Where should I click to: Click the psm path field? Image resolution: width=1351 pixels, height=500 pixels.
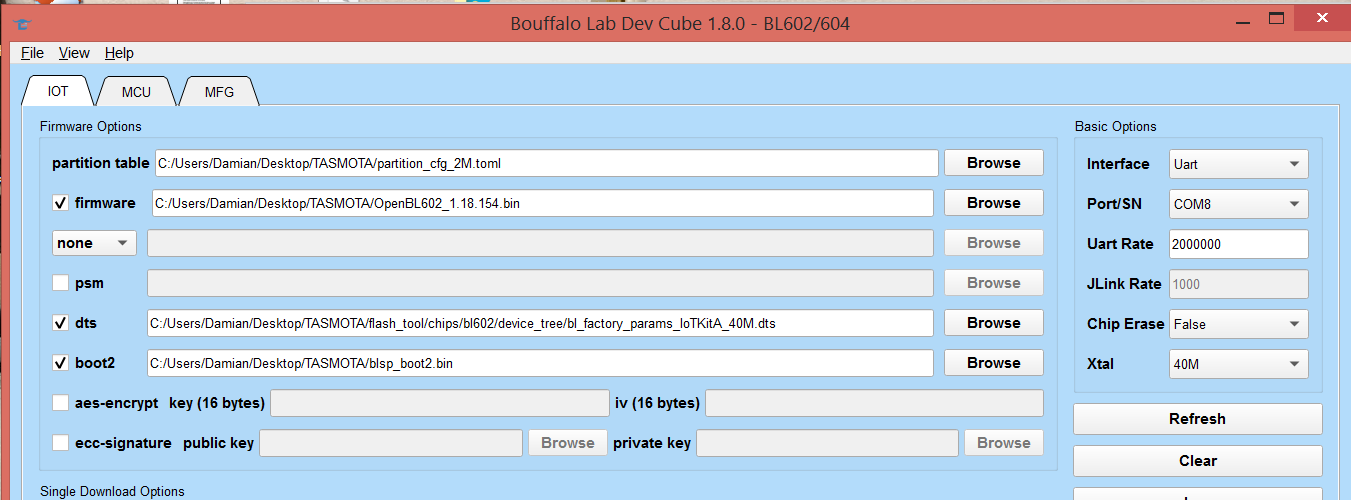(x=540, y=283)
